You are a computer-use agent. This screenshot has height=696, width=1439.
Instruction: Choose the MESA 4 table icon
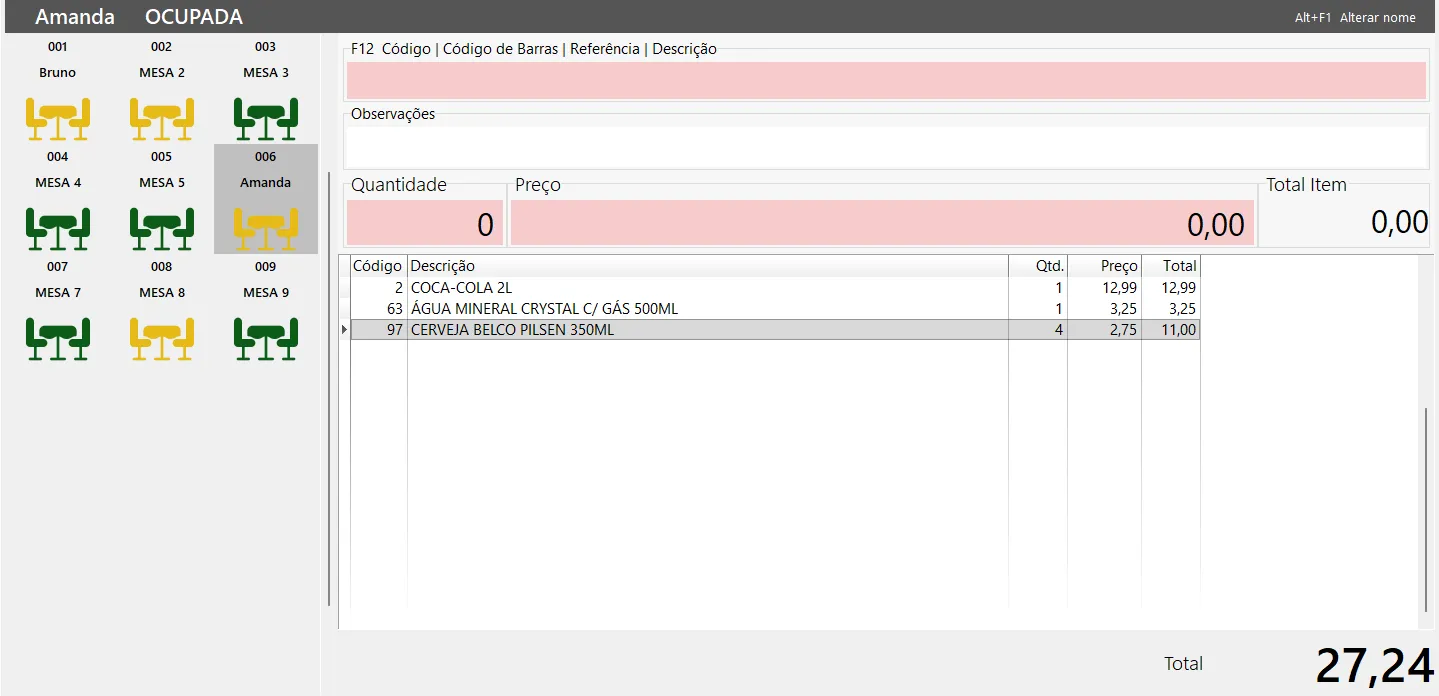click(x=58, y=229)
